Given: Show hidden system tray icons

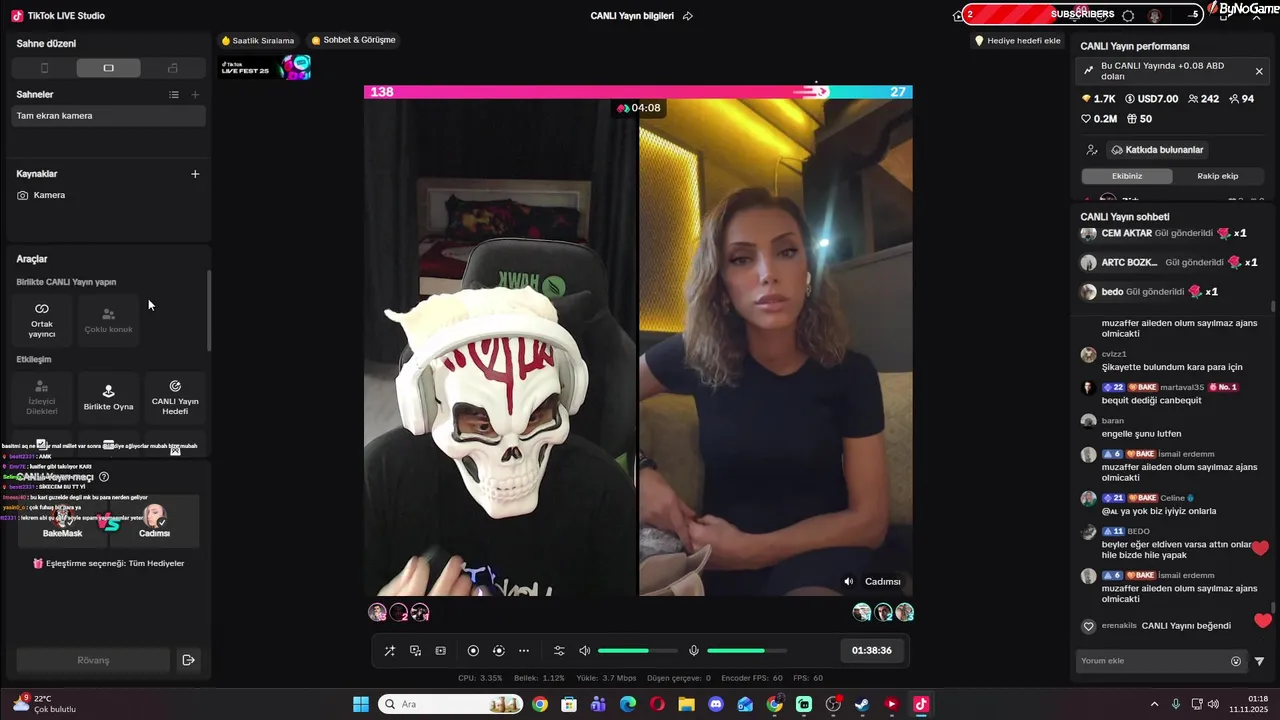Looking at the screenshot, I should click(1154, 704).
